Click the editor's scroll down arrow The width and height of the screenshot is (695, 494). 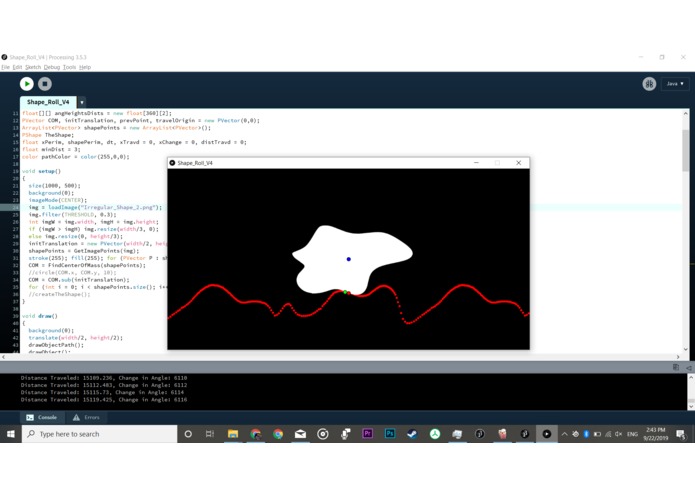(x=686, y=349)
